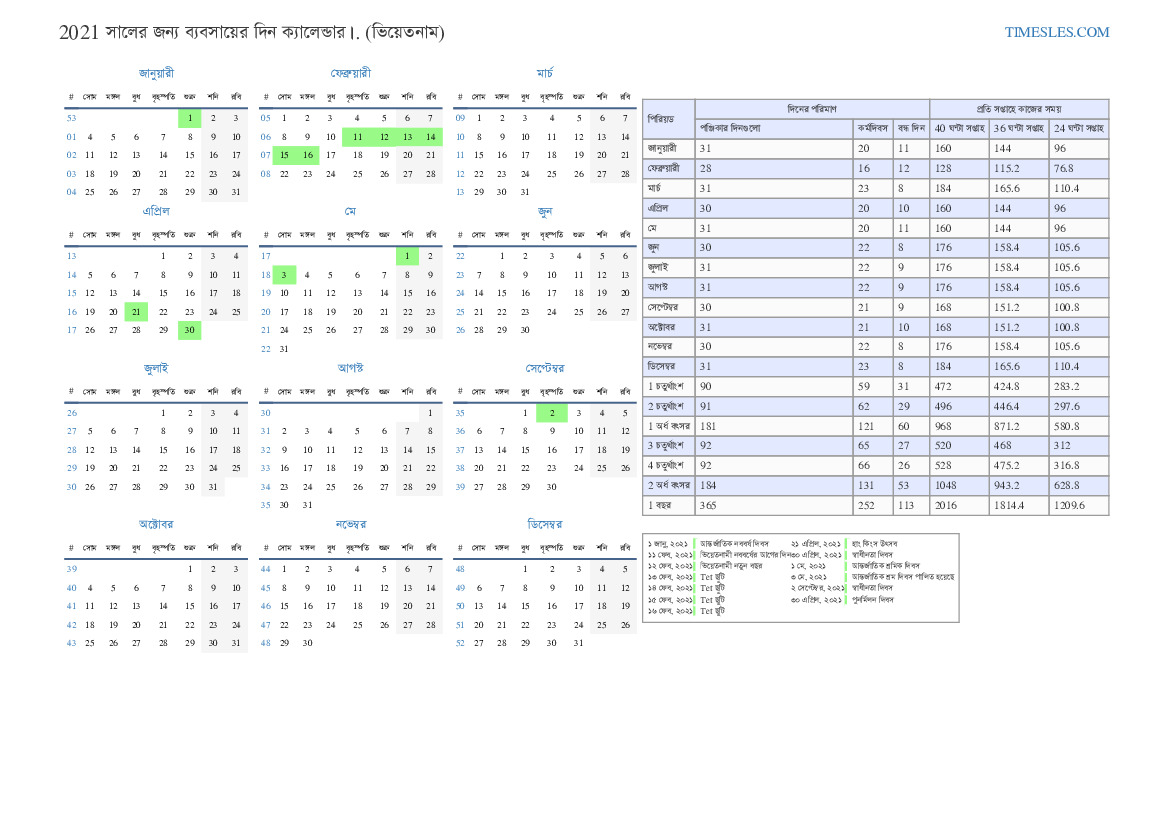This screenshot has height=827, width=1169.
Task: Click the জানুয়ারী month heading
Action: click(x=156, y=73)
